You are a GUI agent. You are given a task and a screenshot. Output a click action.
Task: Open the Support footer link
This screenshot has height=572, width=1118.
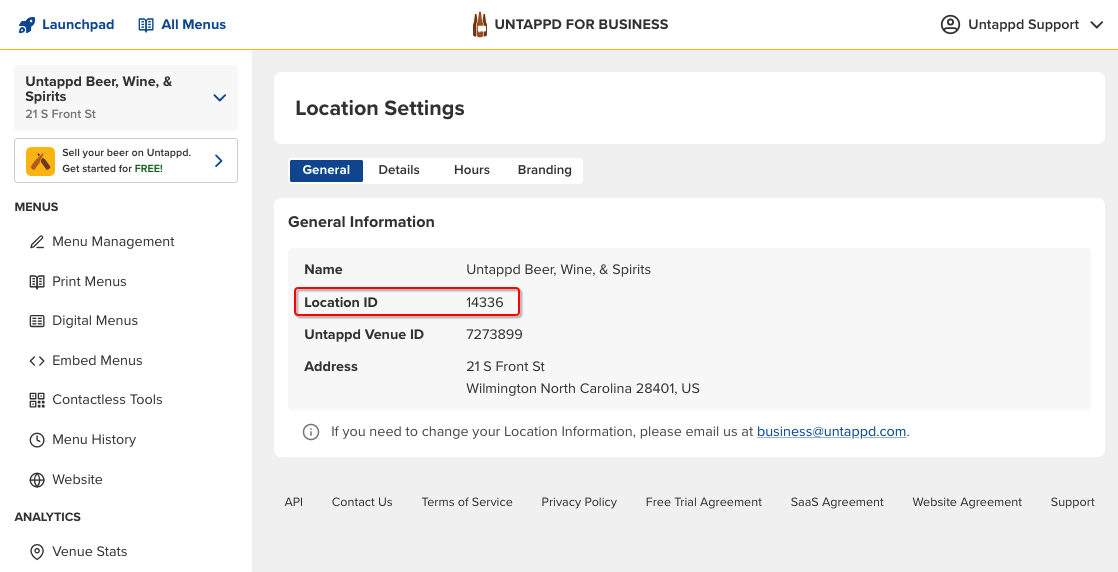pos(1072,502)
